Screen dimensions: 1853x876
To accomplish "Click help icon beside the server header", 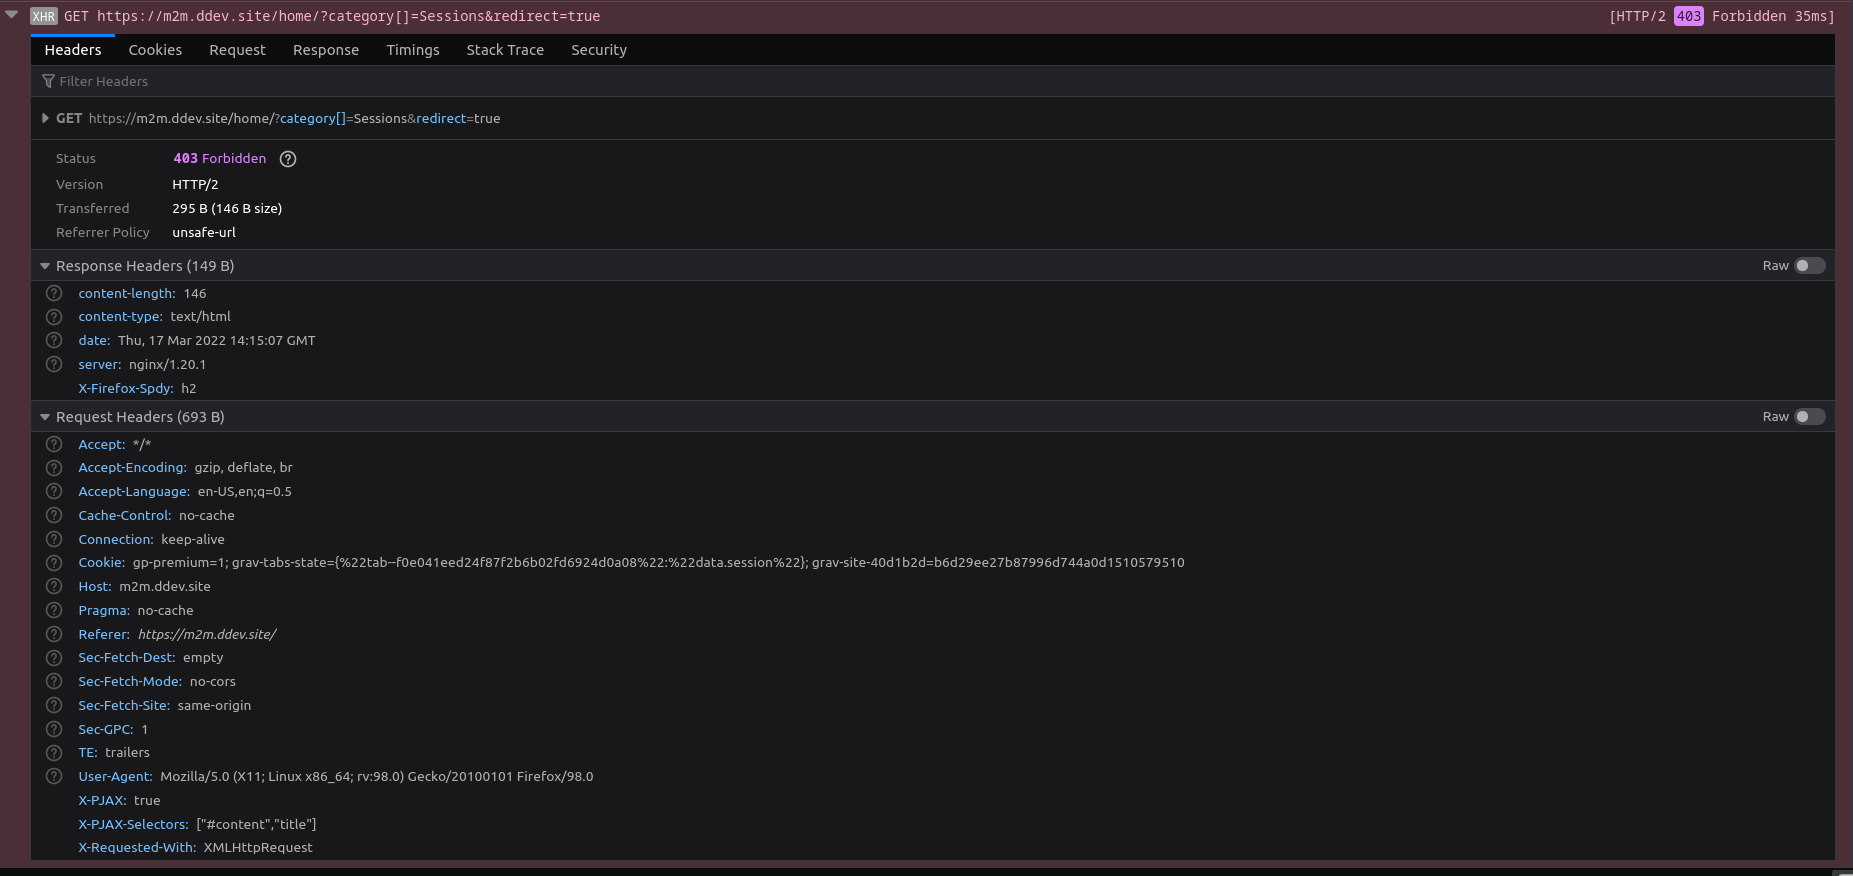I will [54, 364].
